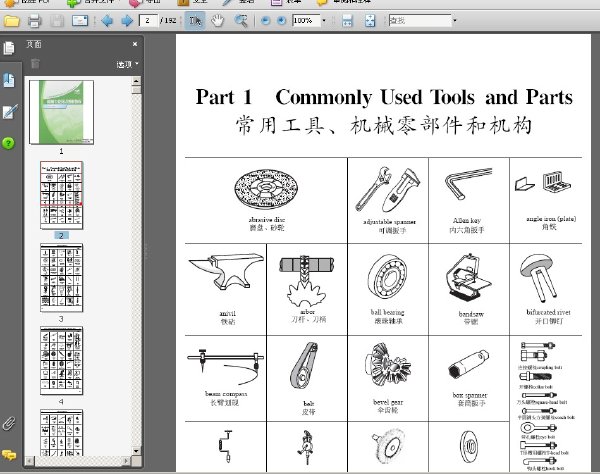Viewport: 600px width, 474px height.
Task: Open the zoom percentage dropdown arrow
Action: coord(324,20)
